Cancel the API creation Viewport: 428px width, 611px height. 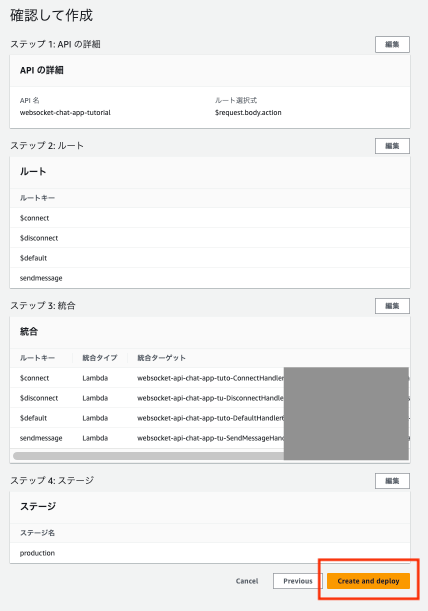point(247,581)
